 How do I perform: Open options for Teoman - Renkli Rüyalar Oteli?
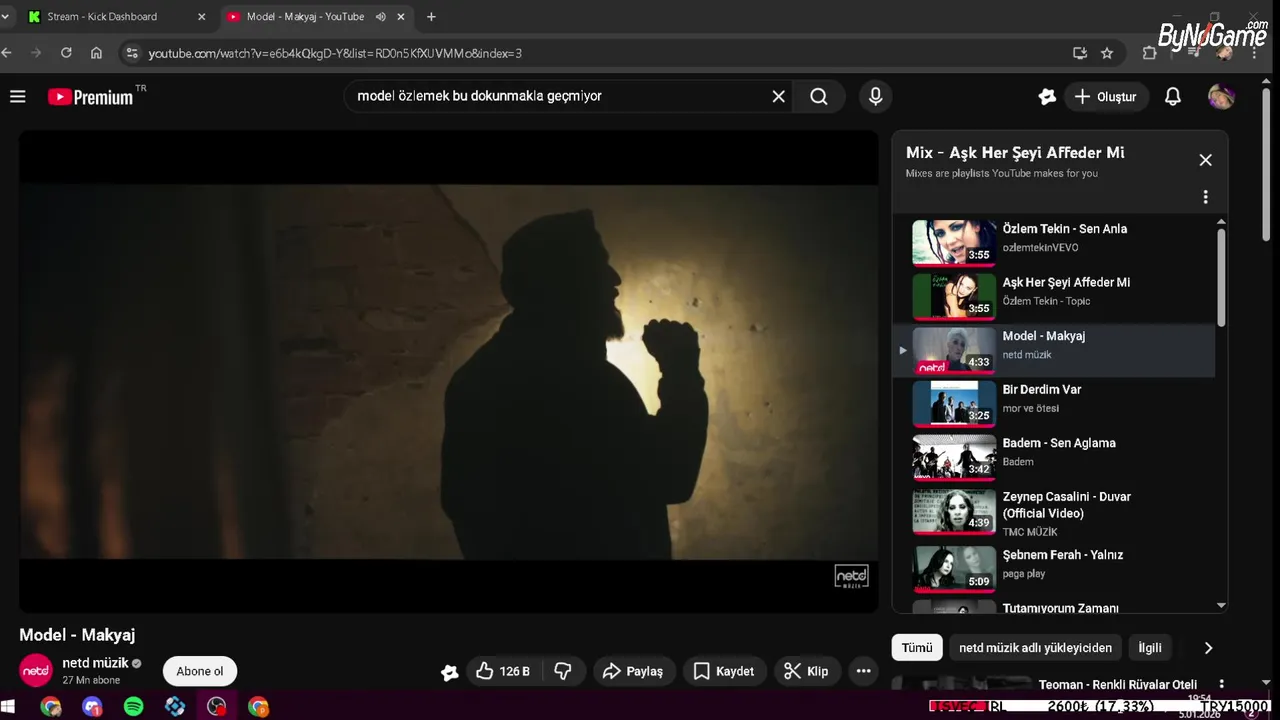(1221, 685)
